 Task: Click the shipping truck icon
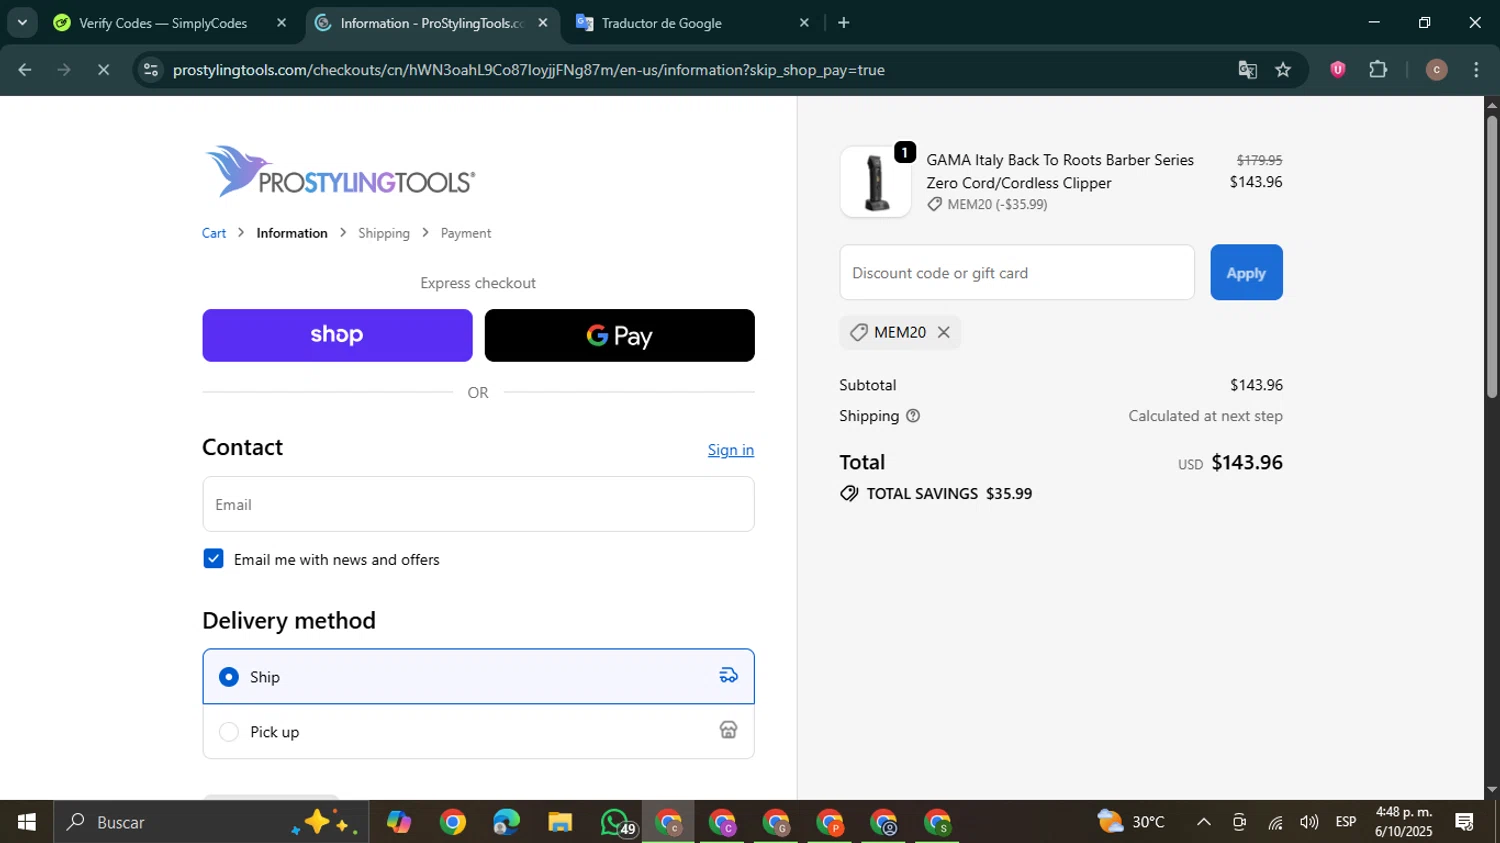point(728,676)
